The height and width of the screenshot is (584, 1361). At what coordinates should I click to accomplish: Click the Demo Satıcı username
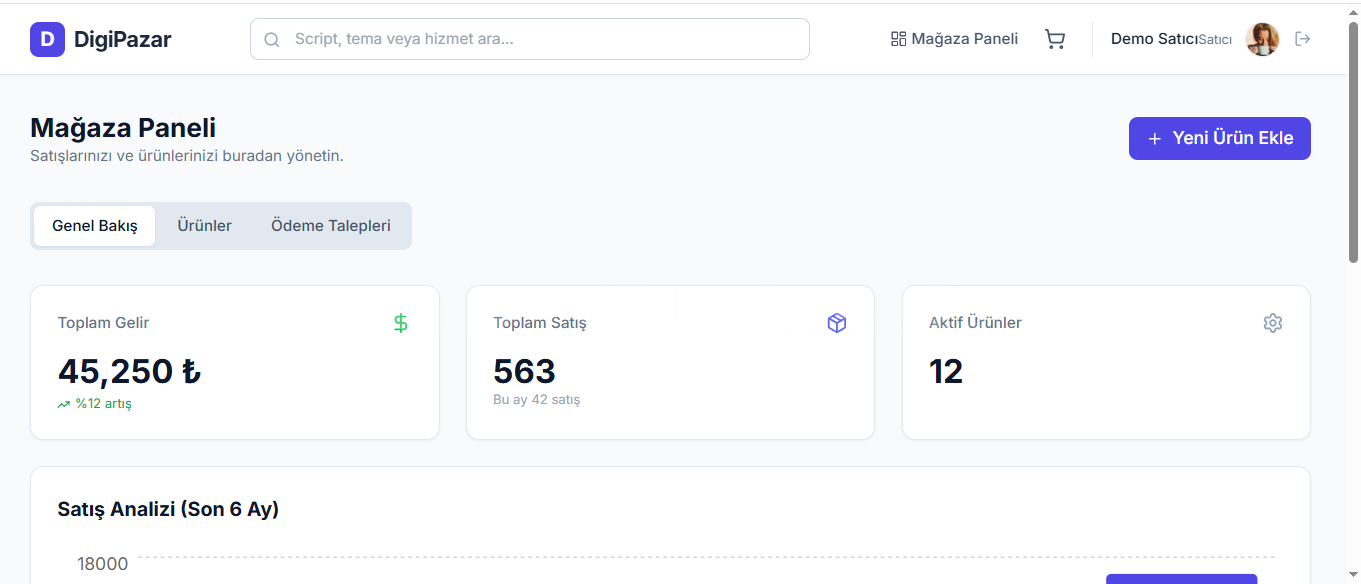(x=1154, y=39)
